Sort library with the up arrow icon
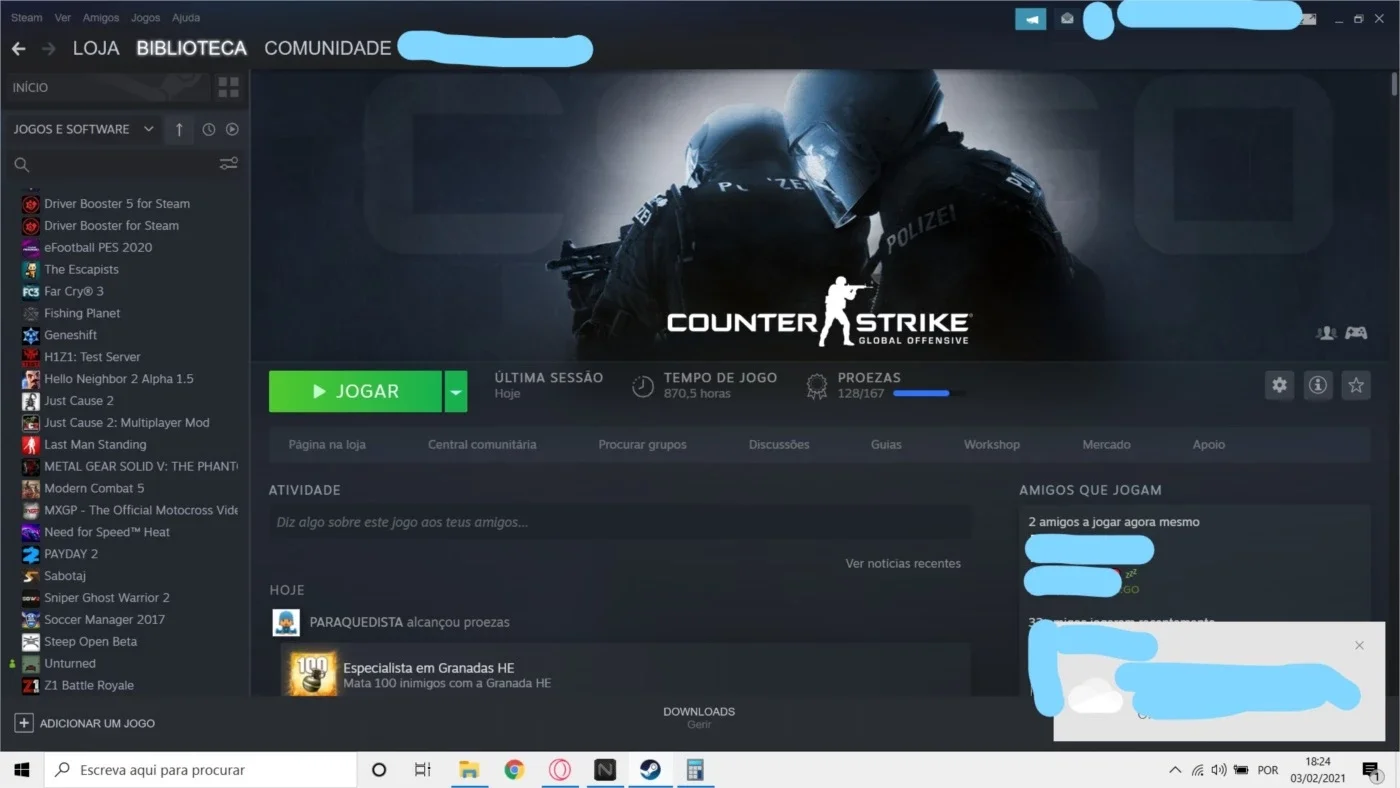This screenshot has width=1400, height=788. pos(179,129)
